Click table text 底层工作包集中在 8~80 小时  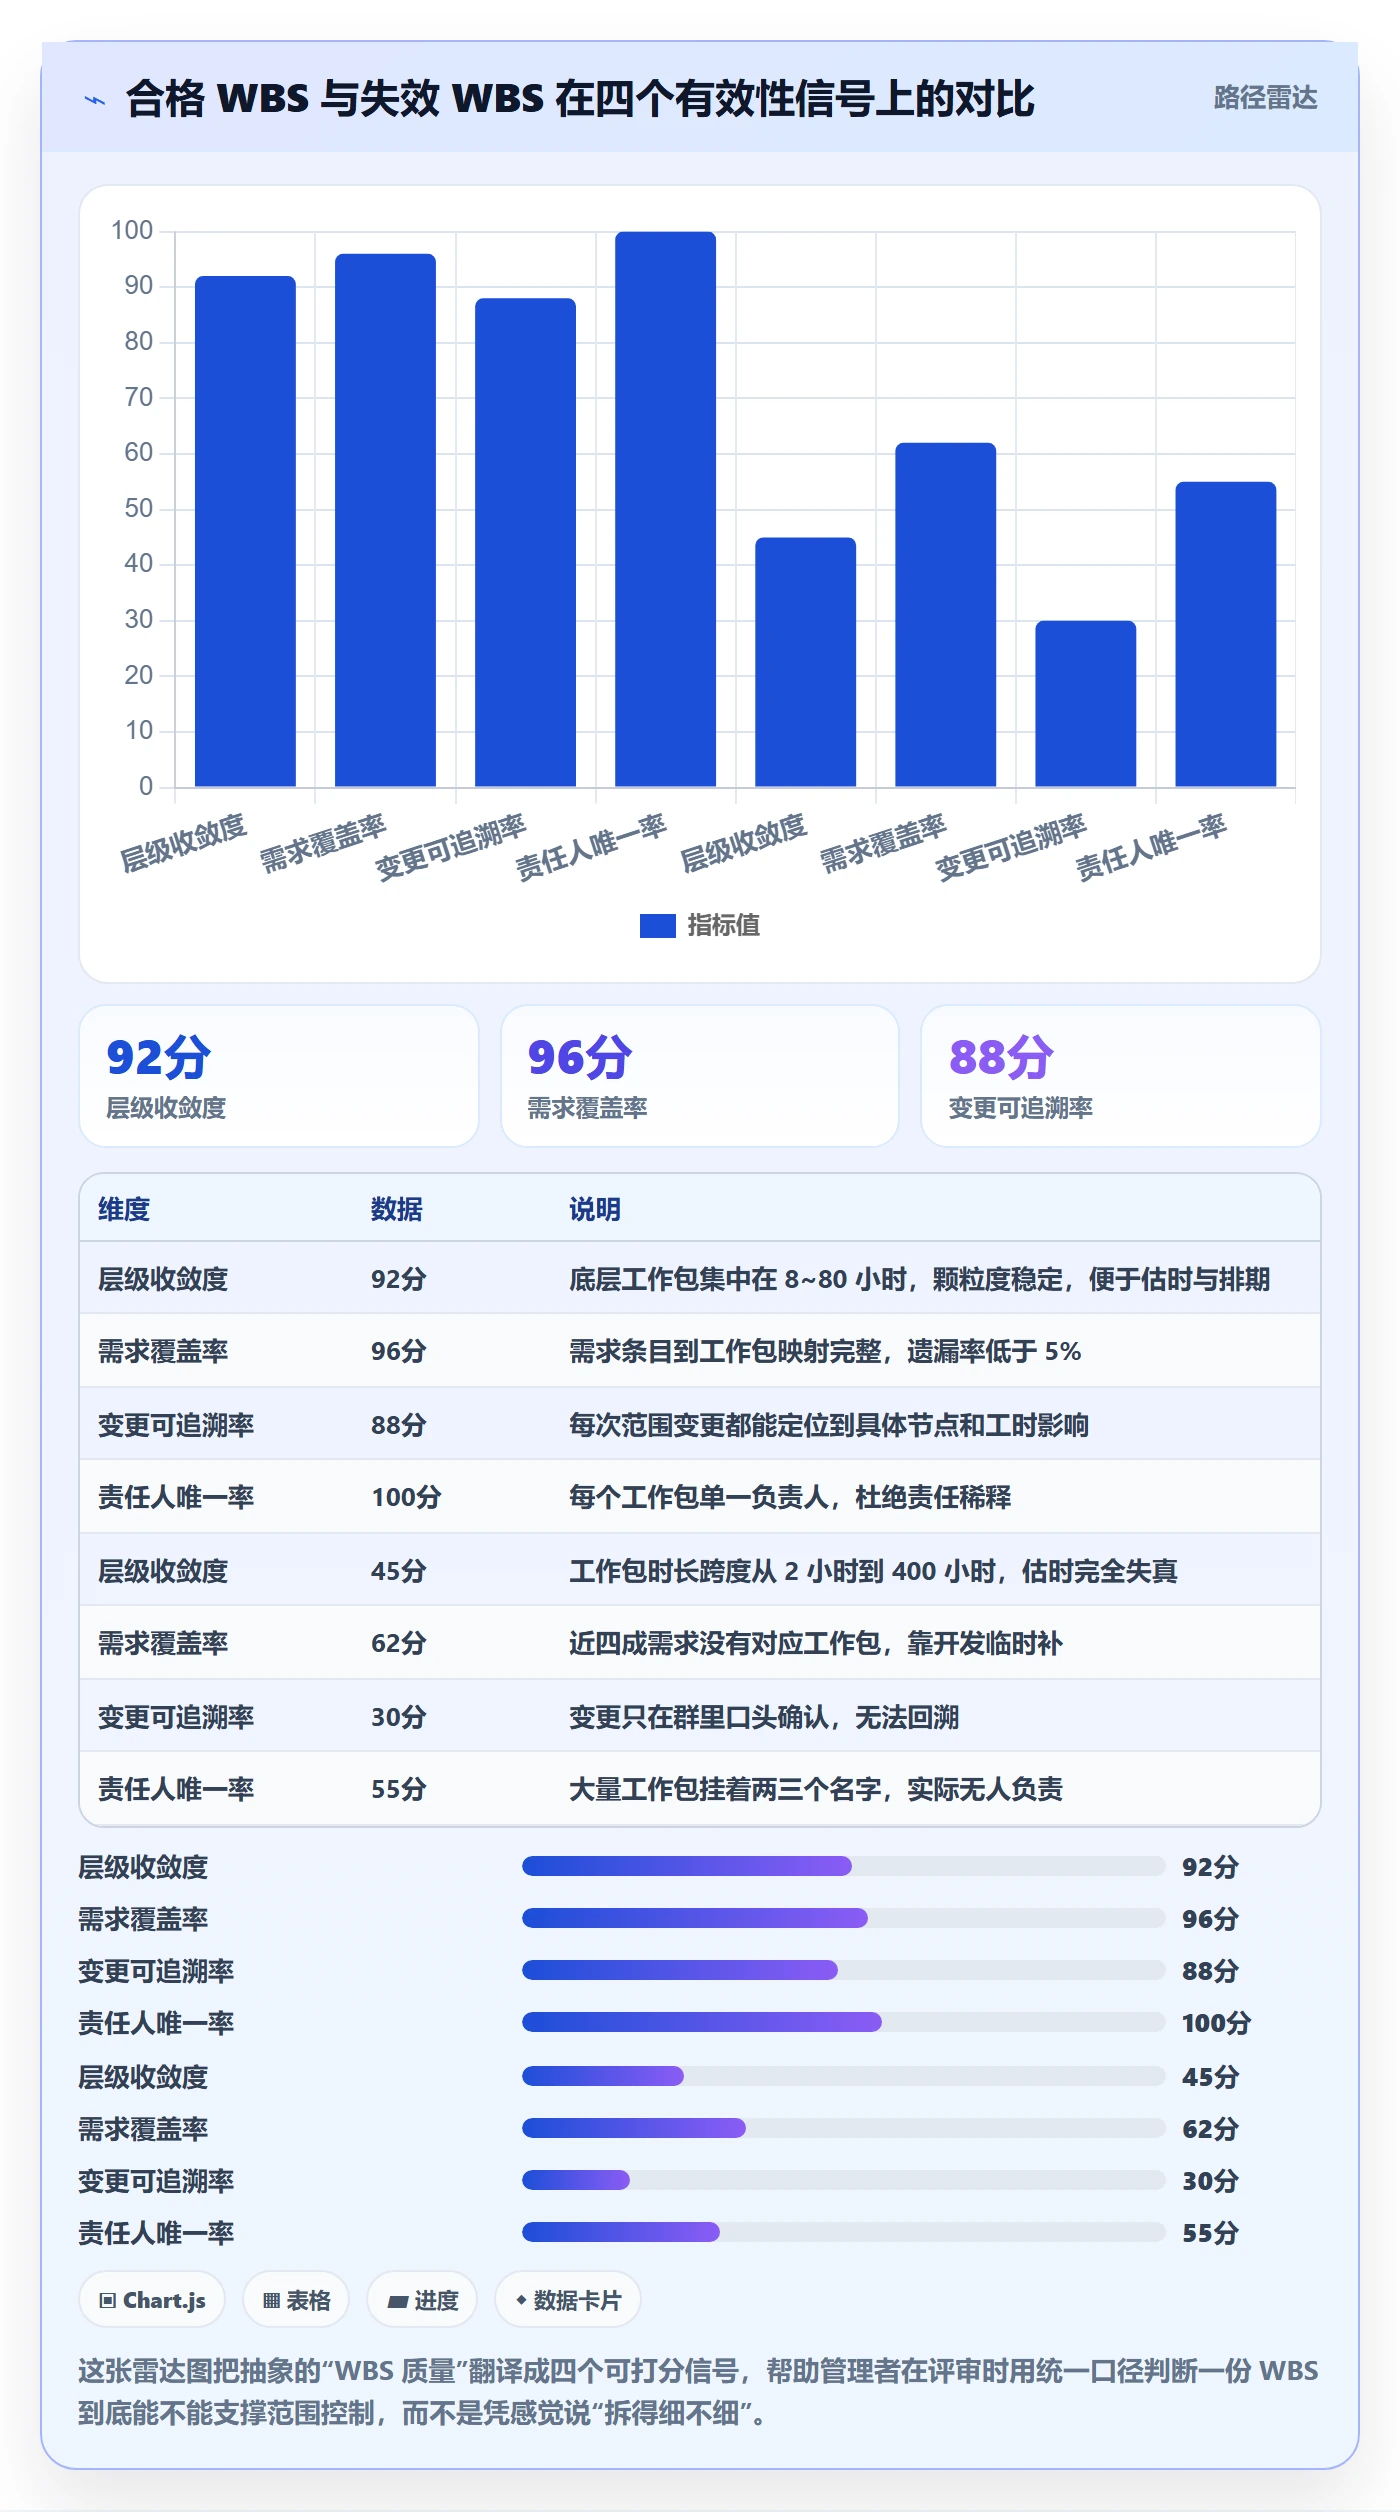(x=737, y=1279)
